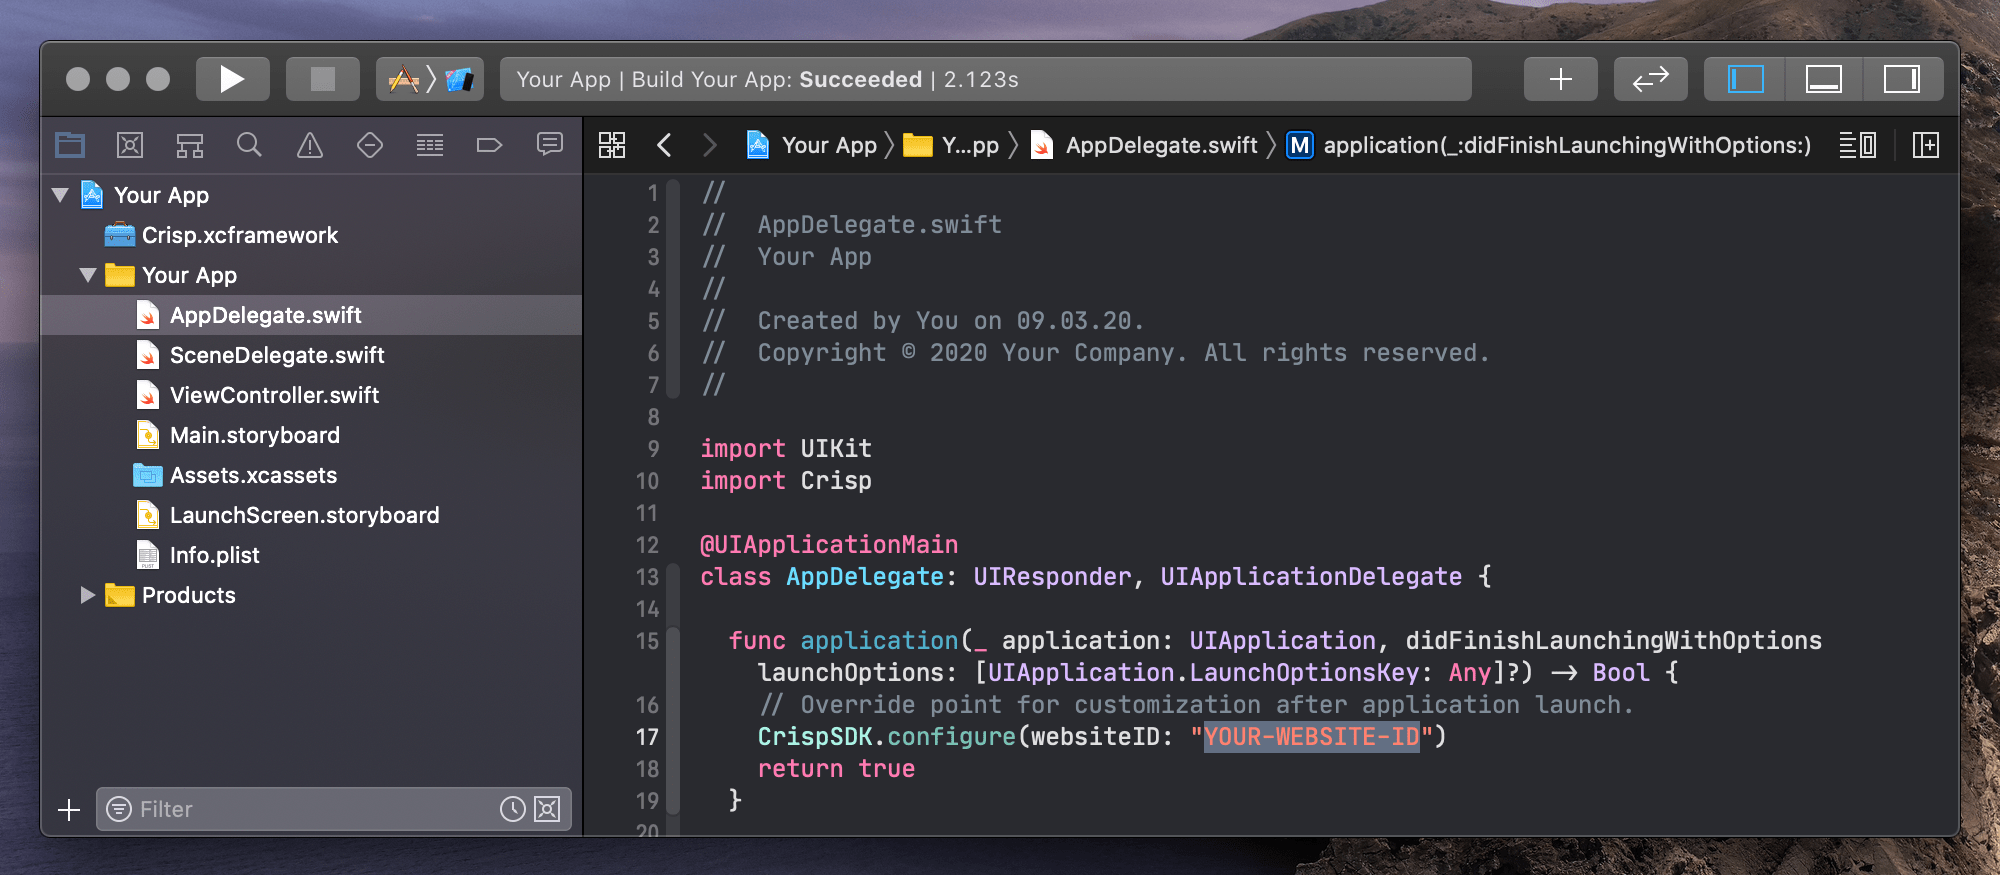Open the application method jump bar item
The height and width of the screenshot is (875, 2000).
coord(1549,145)
